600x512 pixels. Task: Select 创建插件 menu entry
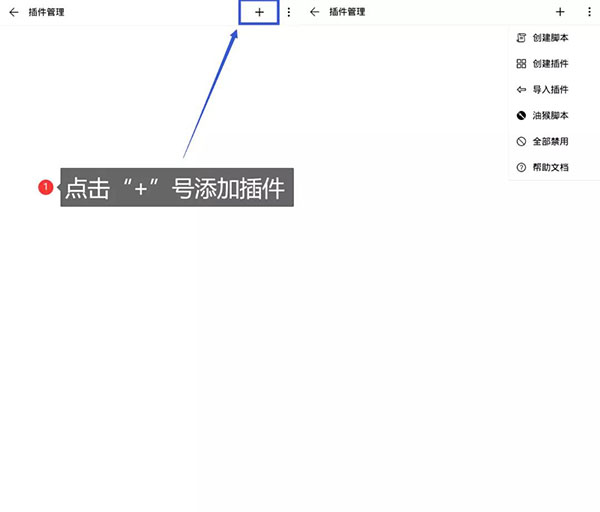[554, 64]
